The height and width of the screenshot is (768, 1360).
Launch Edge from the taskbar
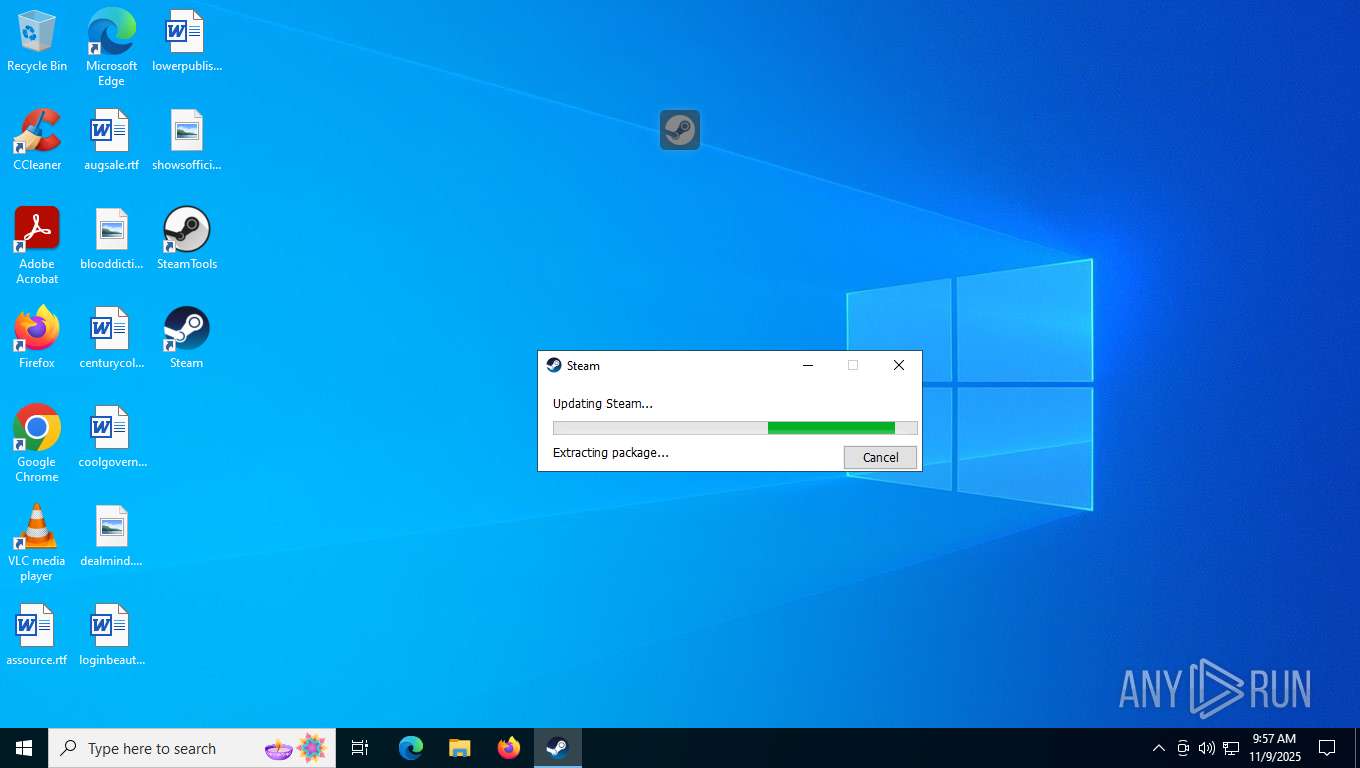pos(411,748)
